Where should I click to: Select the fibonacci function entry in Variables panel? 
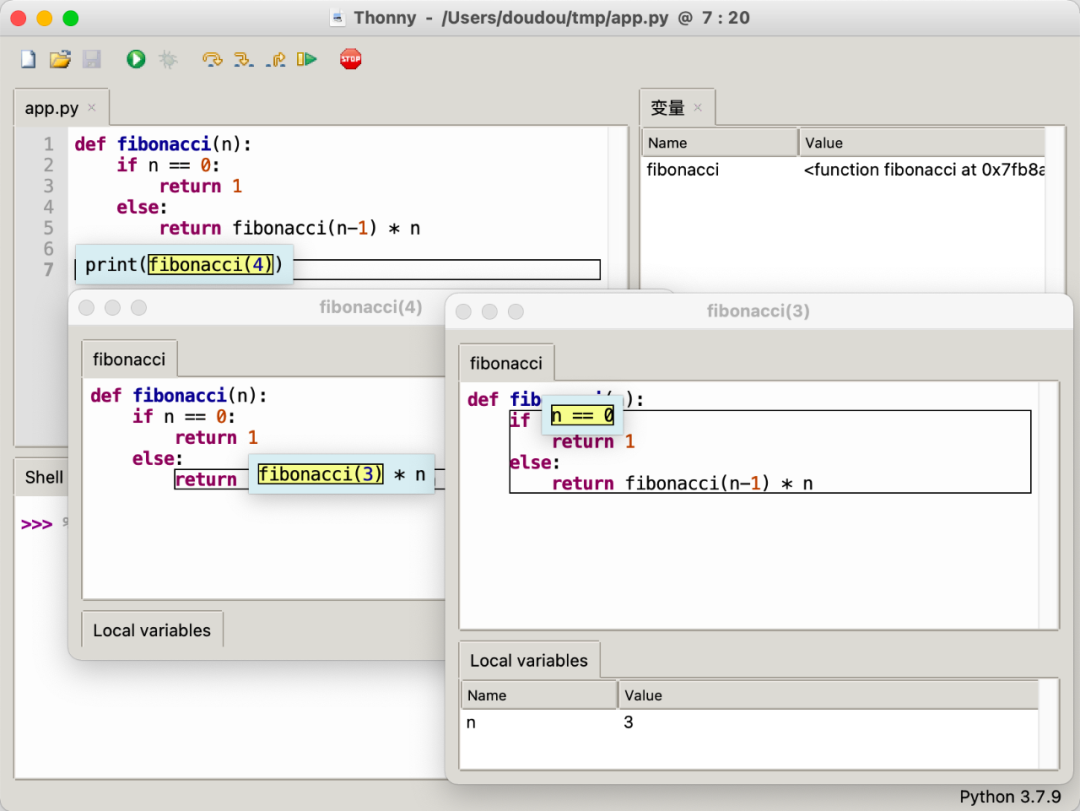tap(682, 170)
